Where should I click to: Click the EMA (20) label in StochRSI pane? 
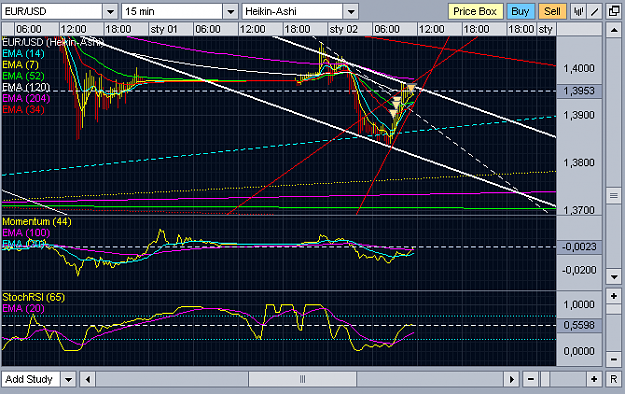(x=24, y=308)
